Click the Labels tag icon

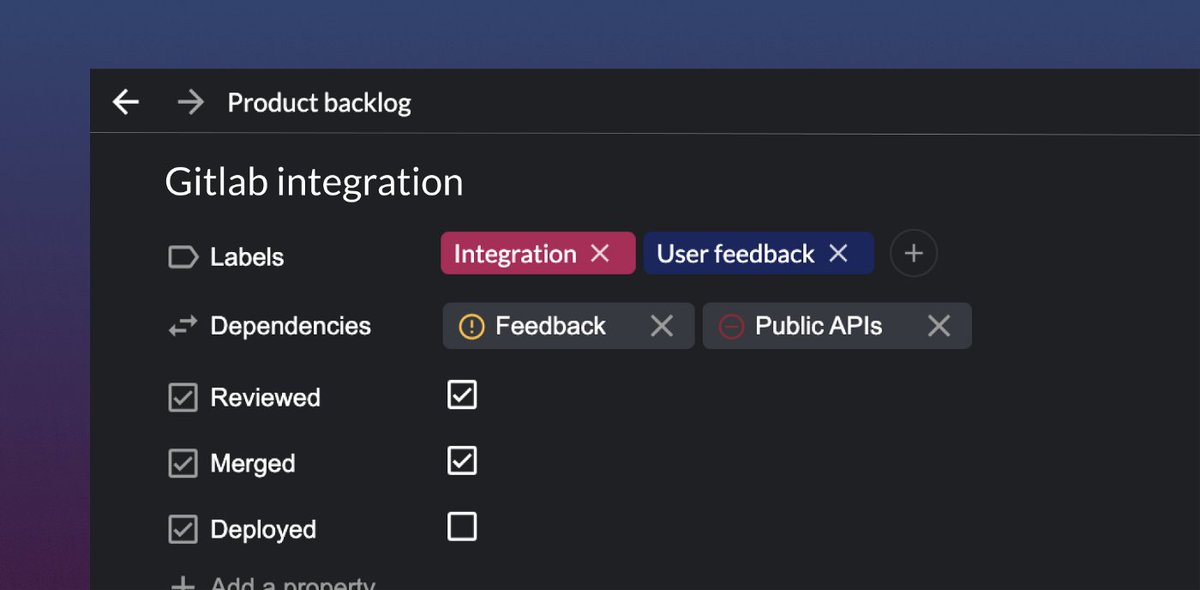tap(182, 257)
